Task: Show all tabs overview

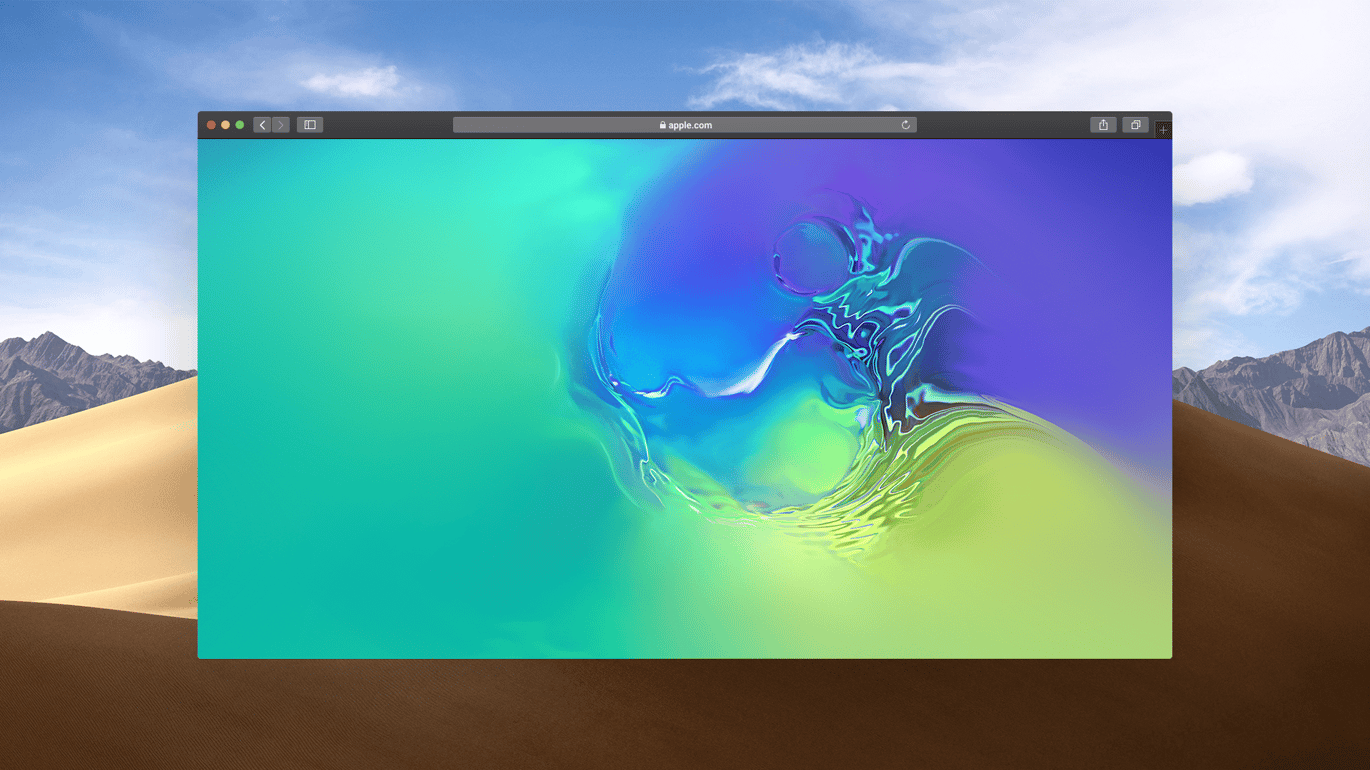Action: click(1136, 125)
